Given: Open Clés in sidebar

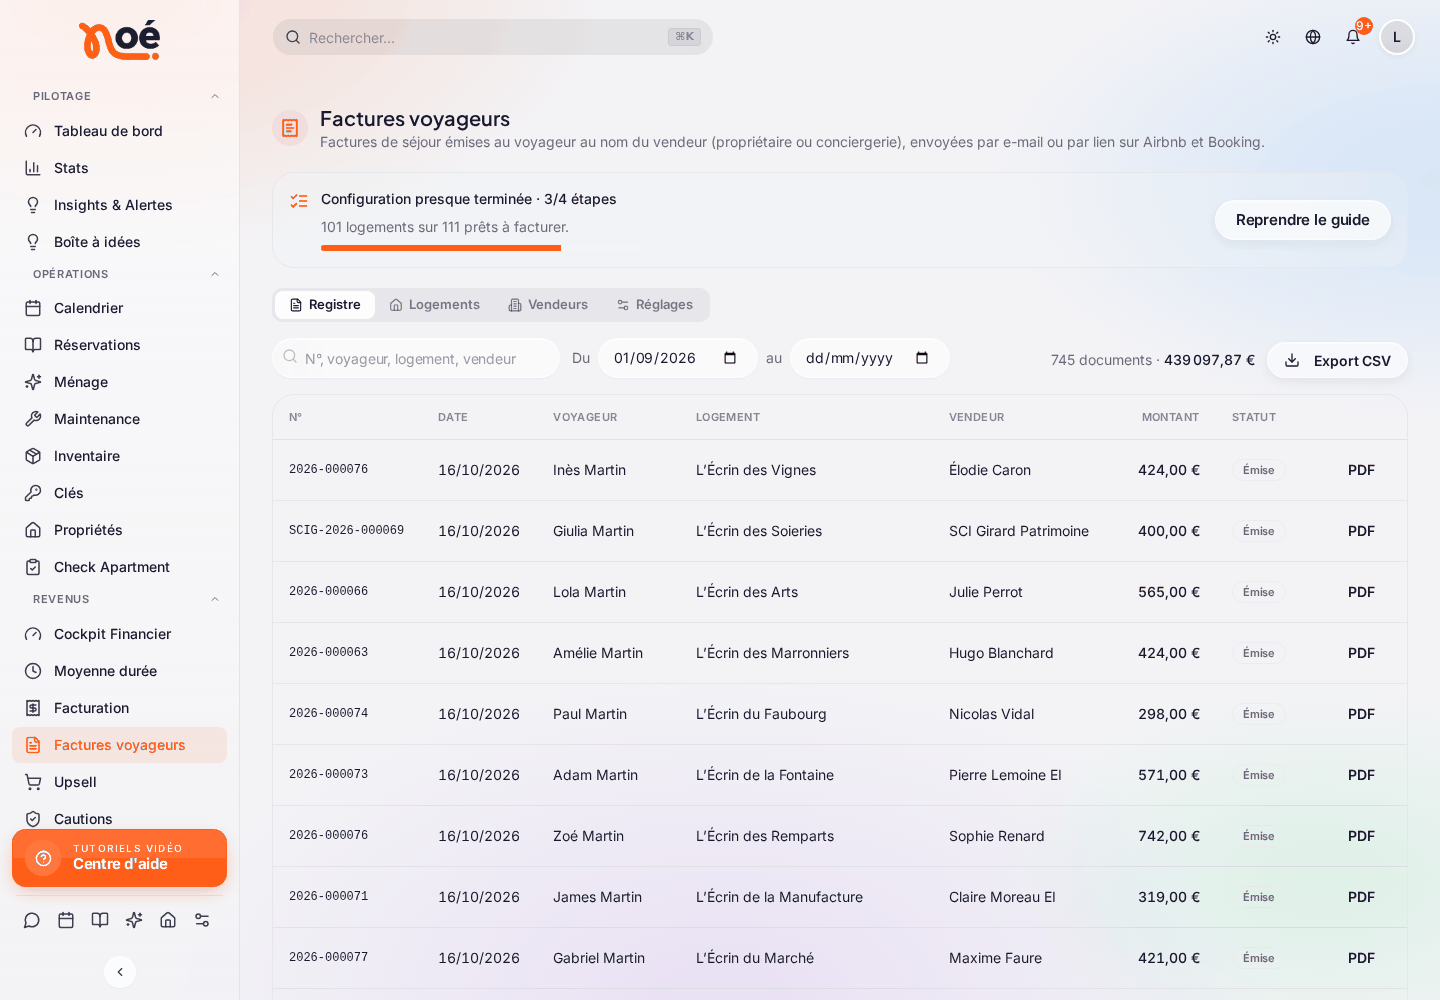Looking at the screenshot, I should [119, 493].
